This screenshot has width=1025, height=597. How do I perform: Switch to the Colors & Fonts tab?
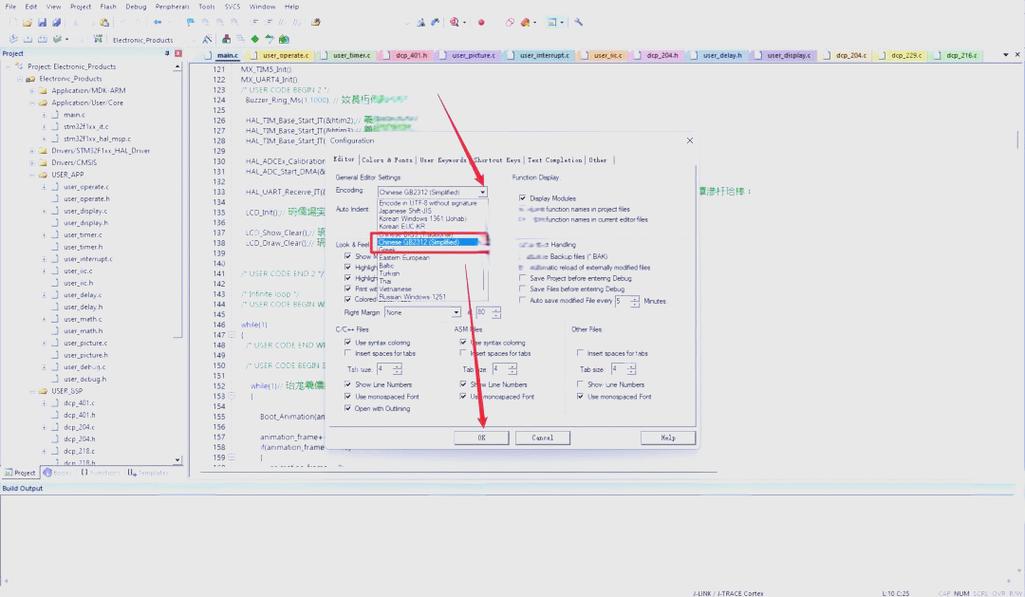(387, 160)
